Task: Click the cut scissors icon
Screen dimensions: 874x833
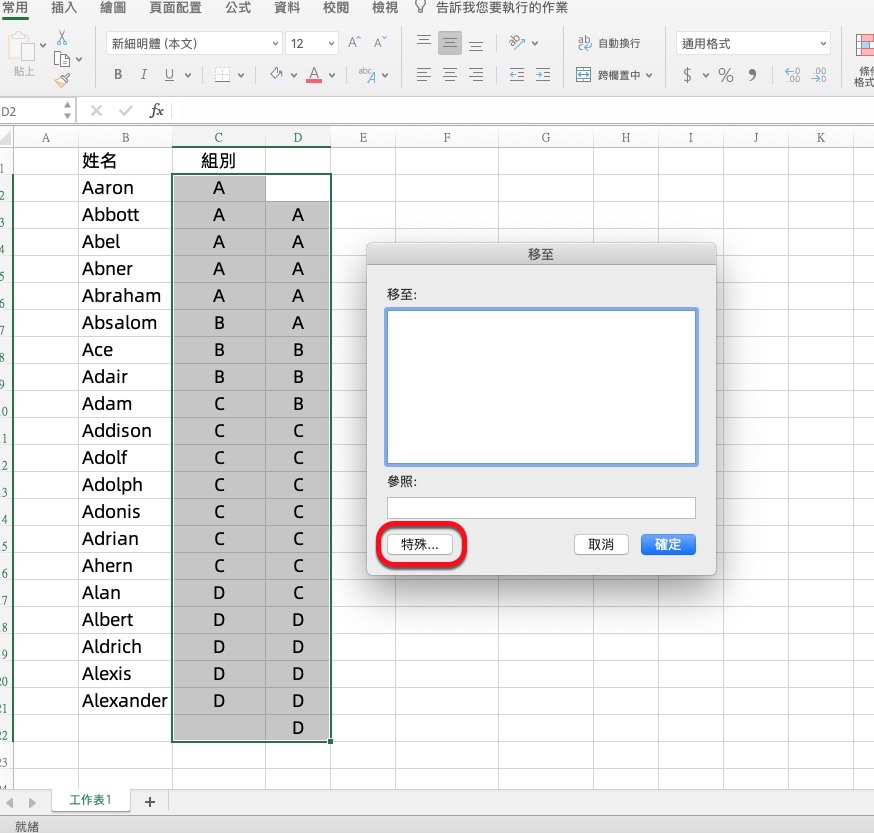Action: pyautogui.click(x=62, y=38)
